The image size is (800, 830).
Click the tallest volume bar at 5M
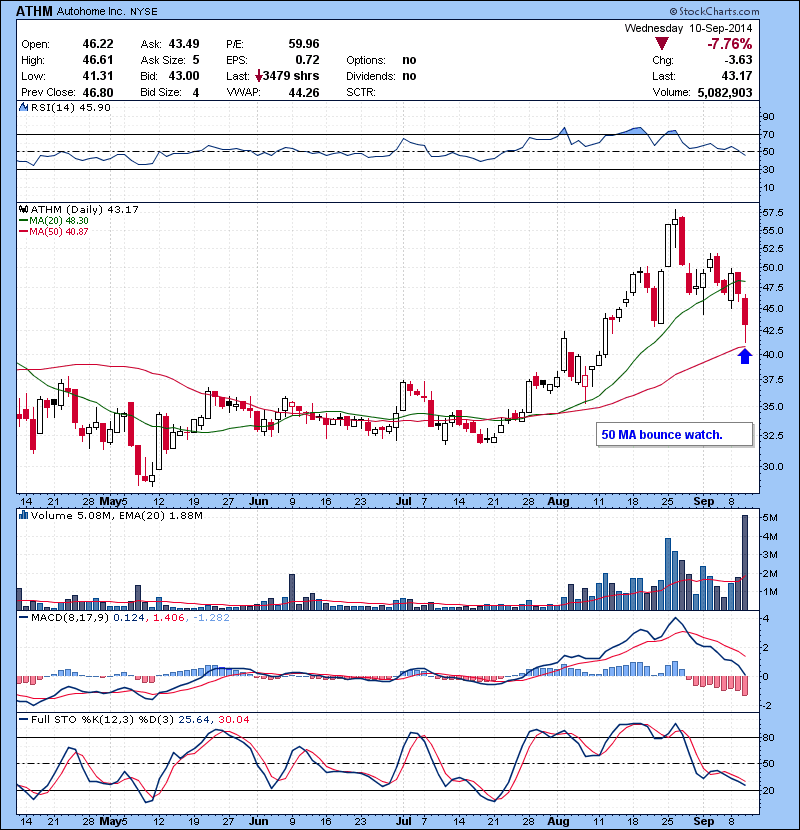[x=745, y=563]
